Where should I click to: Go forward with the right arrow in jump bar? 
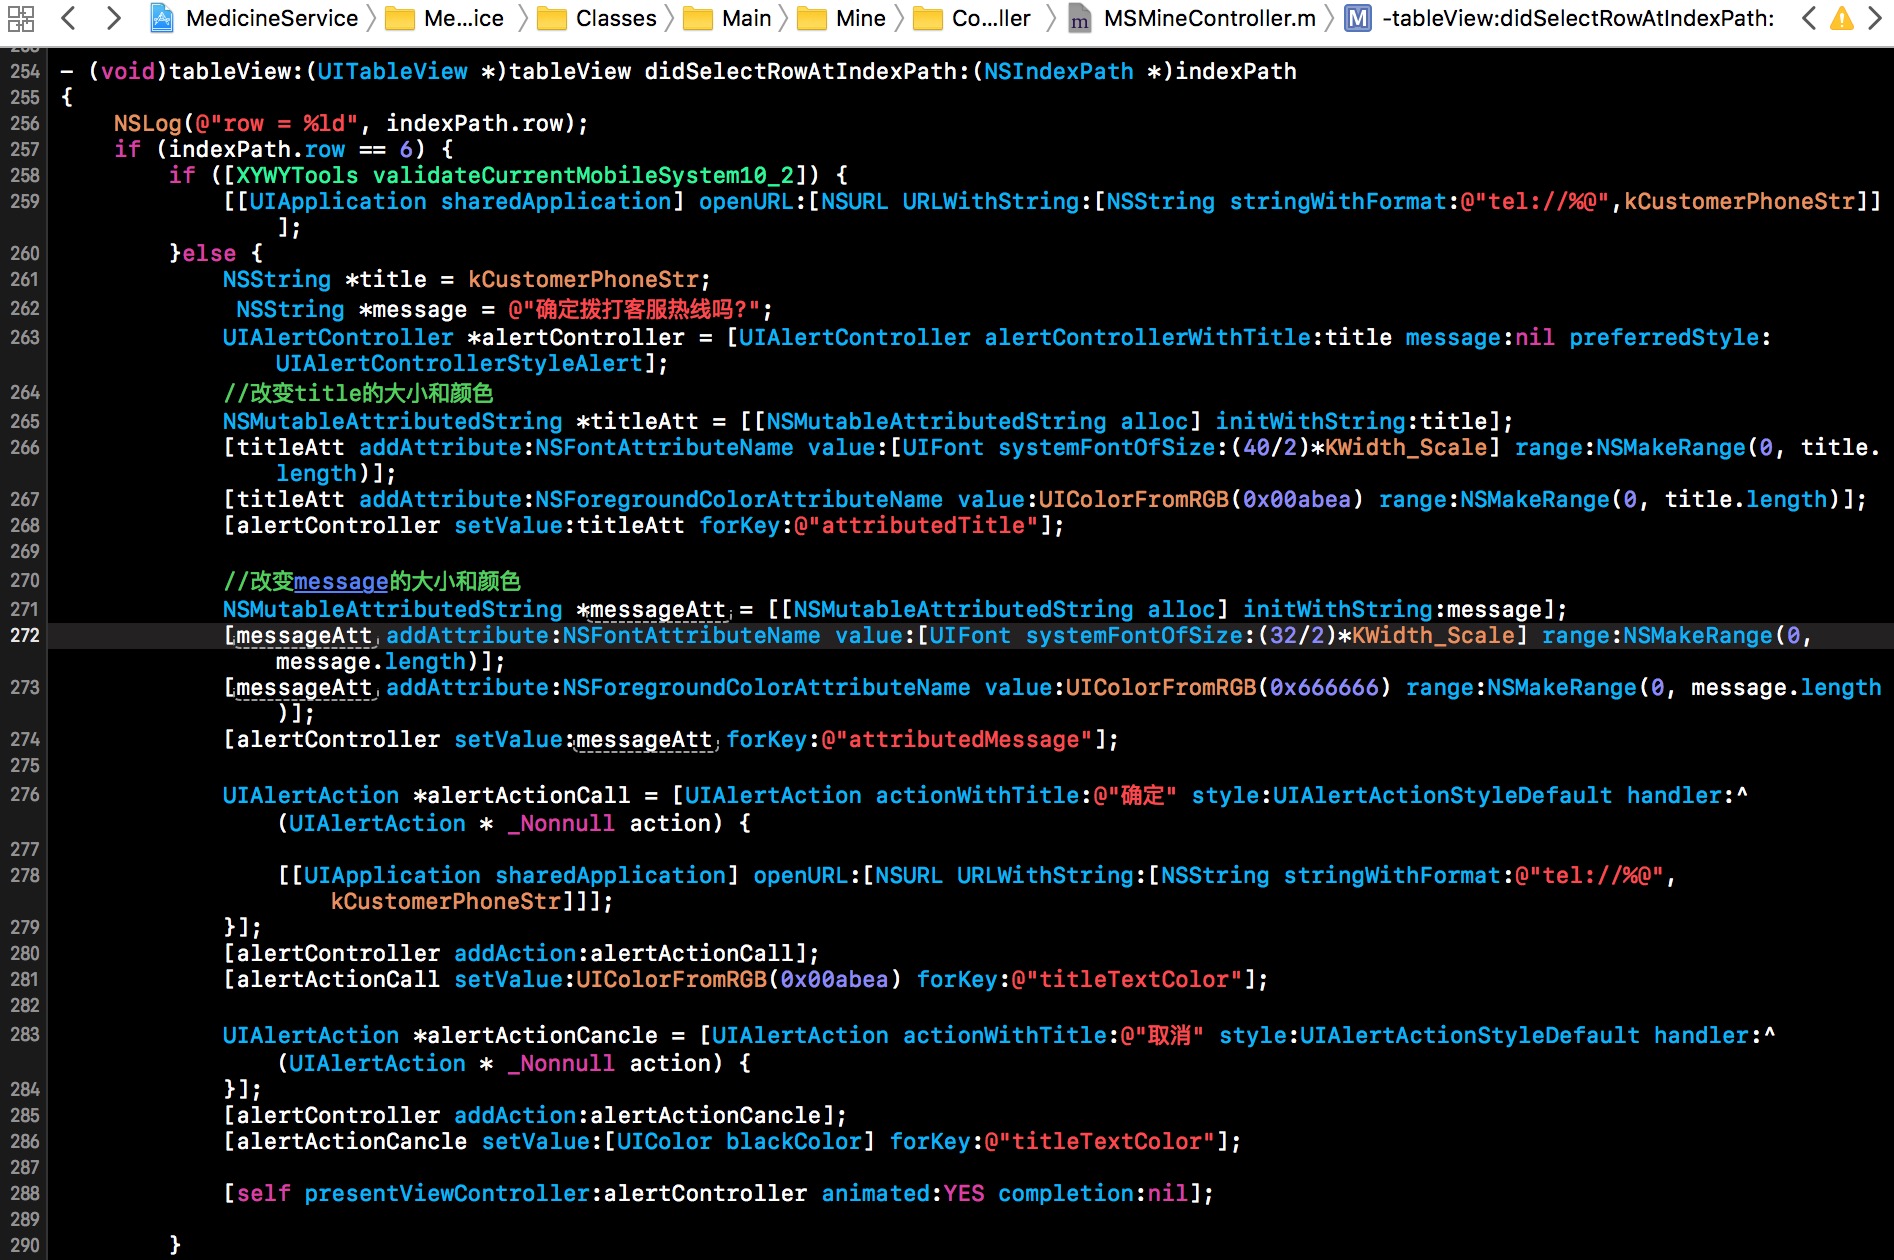(x=113, y=18)
